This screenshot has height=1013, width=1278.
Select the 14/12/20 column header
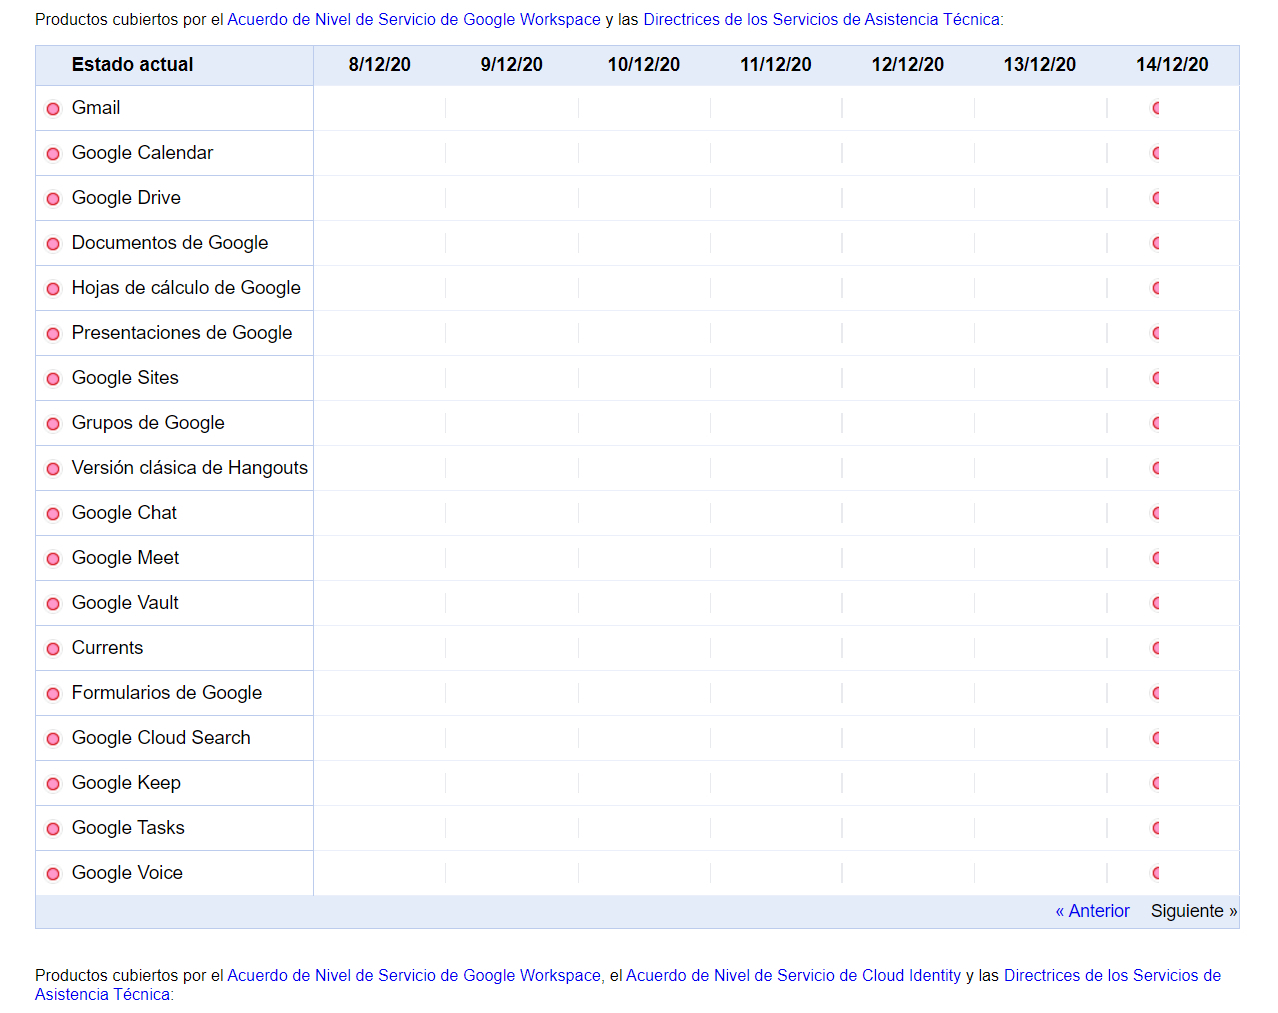[x=1172, y=64]
